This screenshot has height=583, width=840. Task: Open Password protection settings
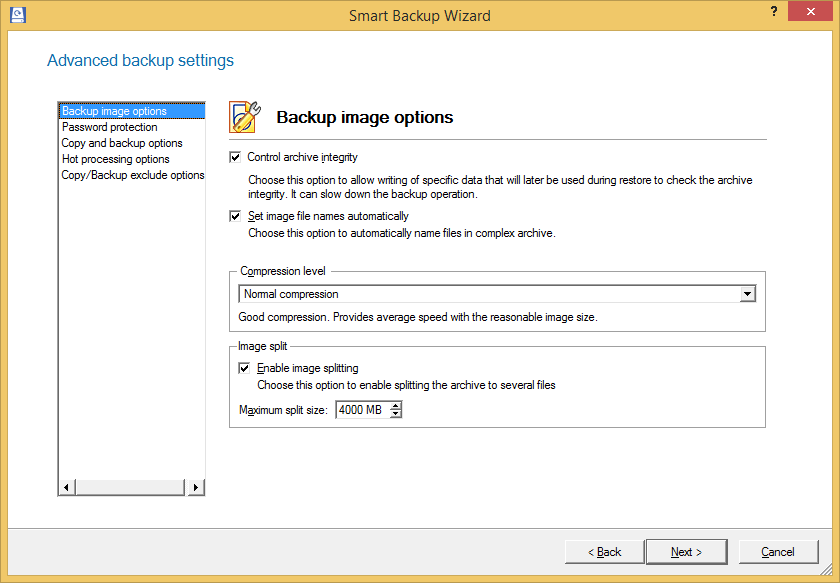pyautogui.click(x=109, y=127)
